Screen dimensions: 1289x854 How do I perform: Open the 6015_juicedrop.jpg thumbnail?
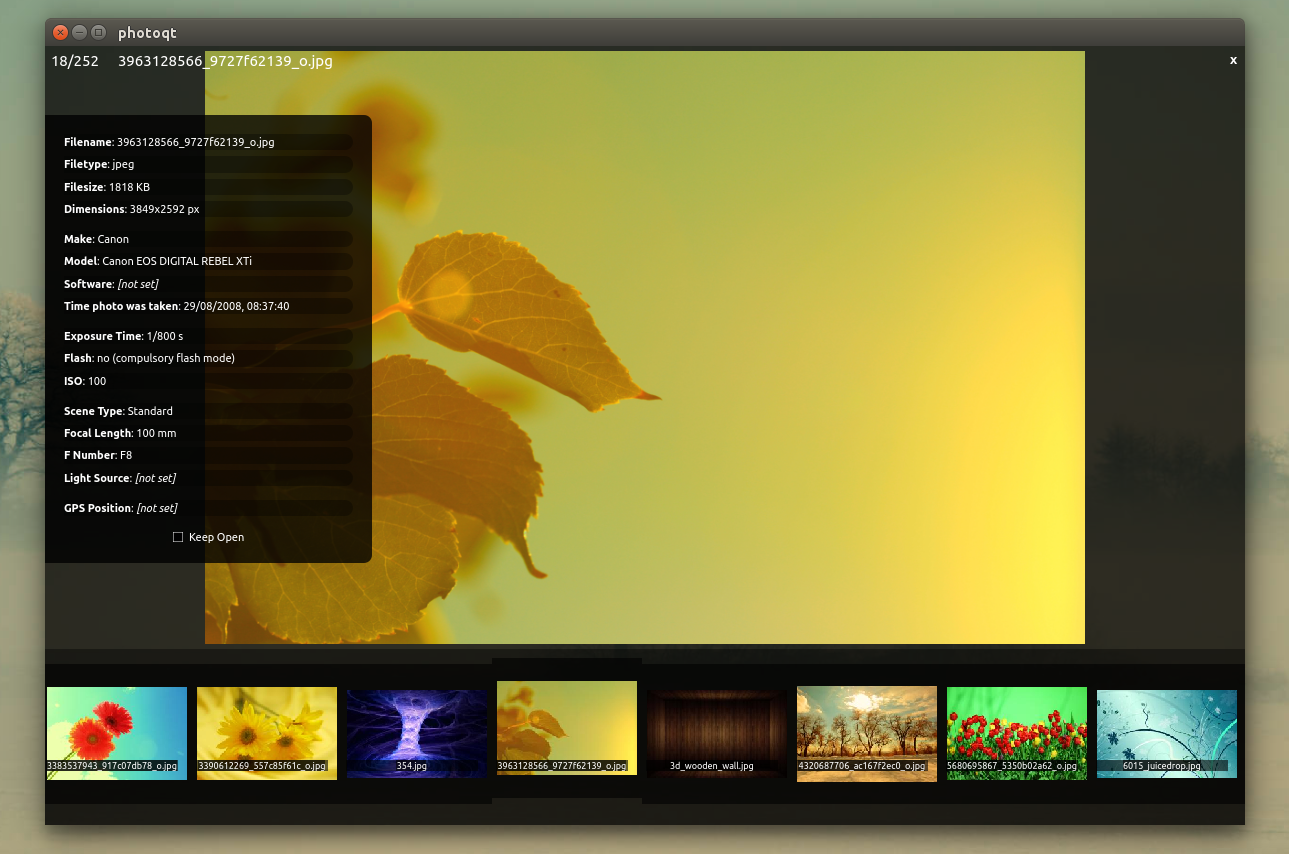(x=1167, y=733)
